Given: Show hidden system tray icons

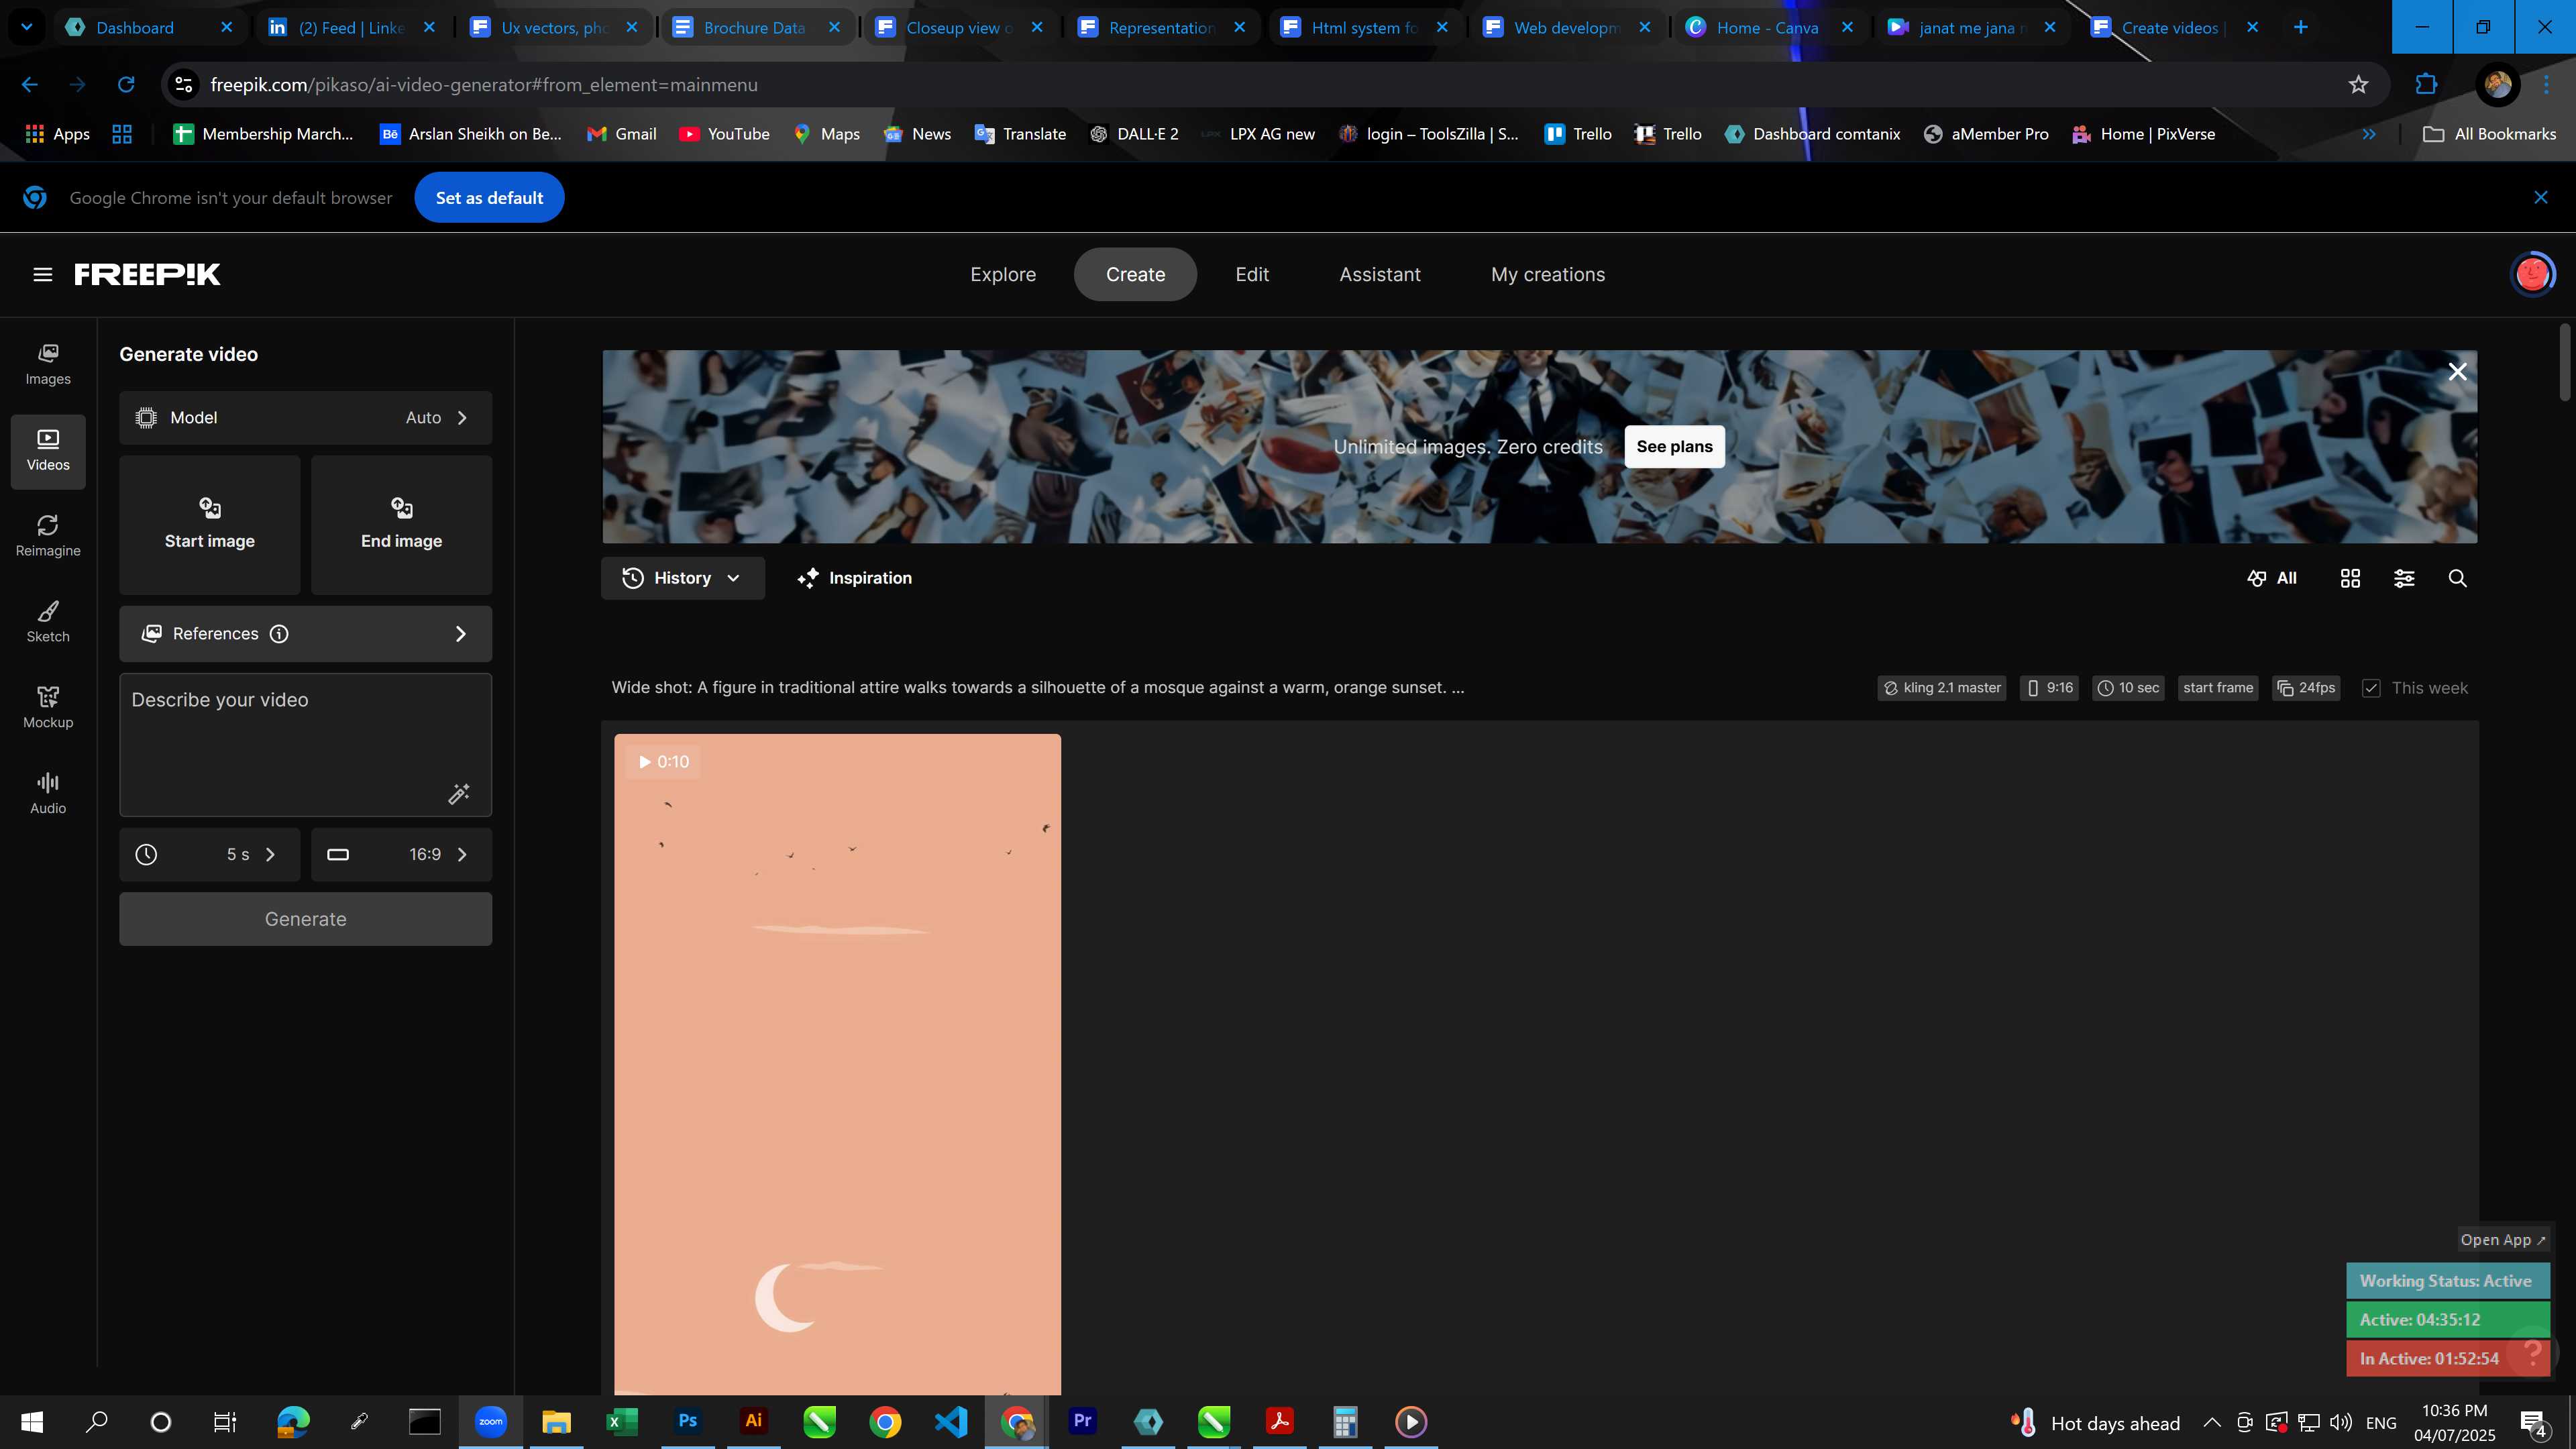Looking at the screenshot, I should [2212, 1422].
